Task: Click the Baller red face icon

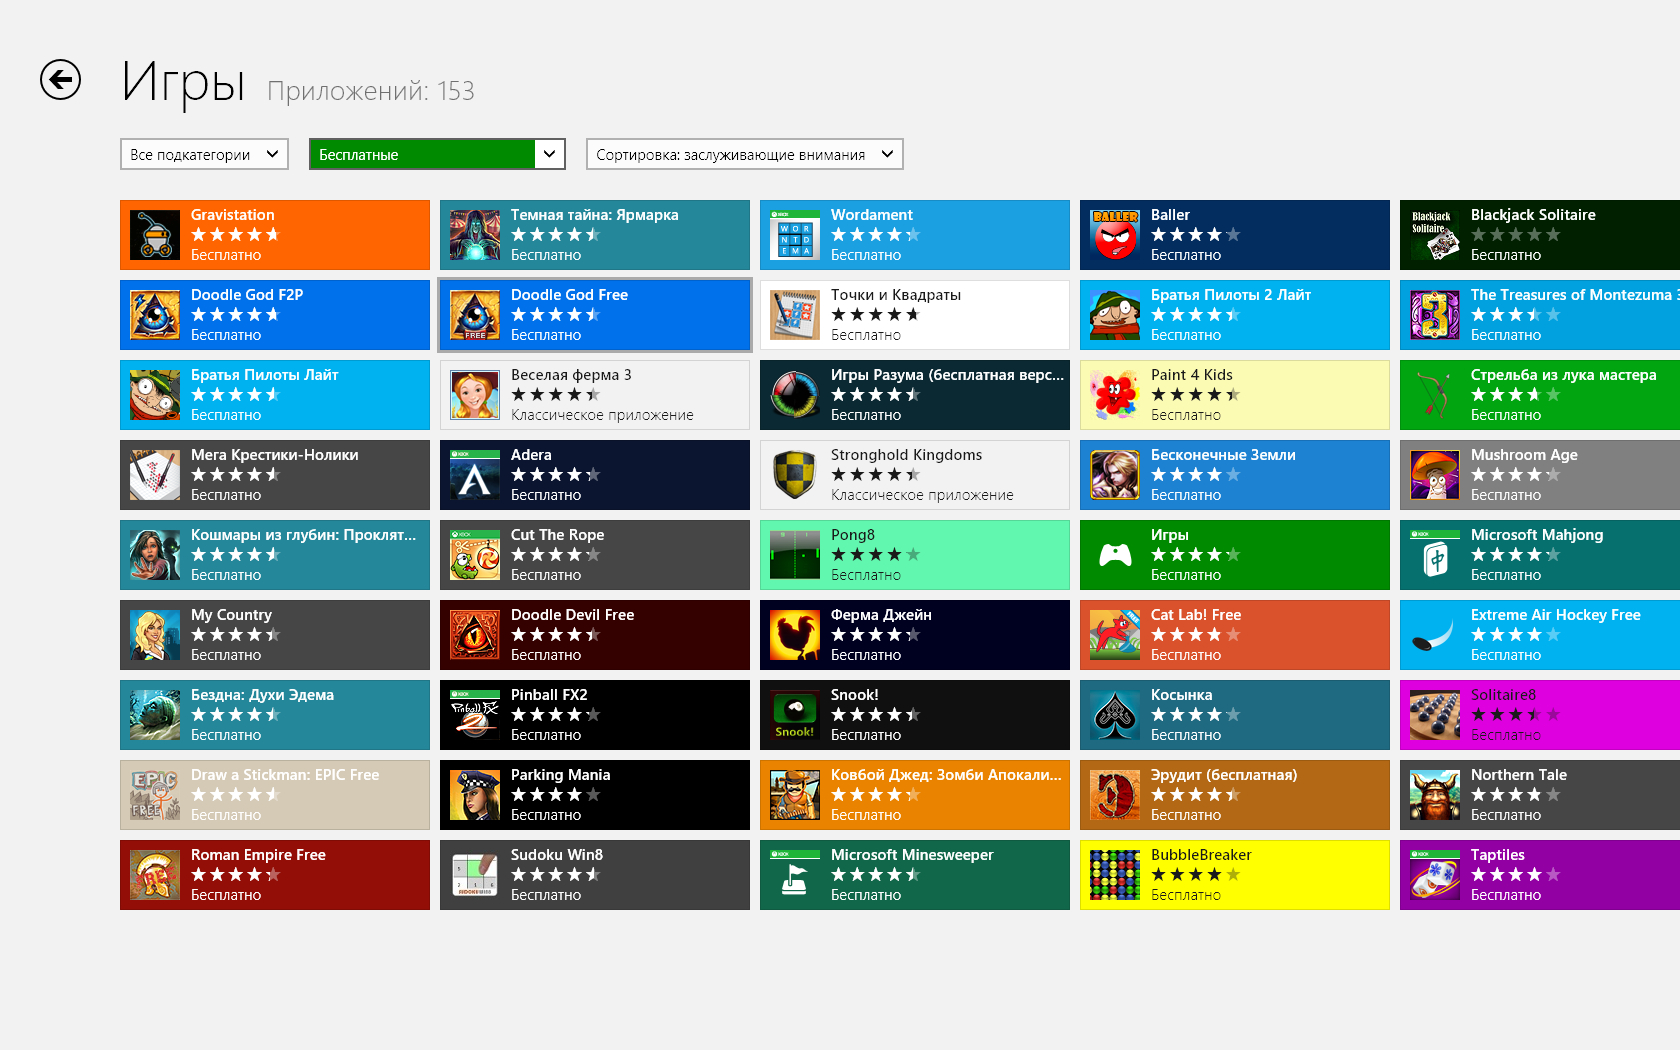Action: (1115, 235)
